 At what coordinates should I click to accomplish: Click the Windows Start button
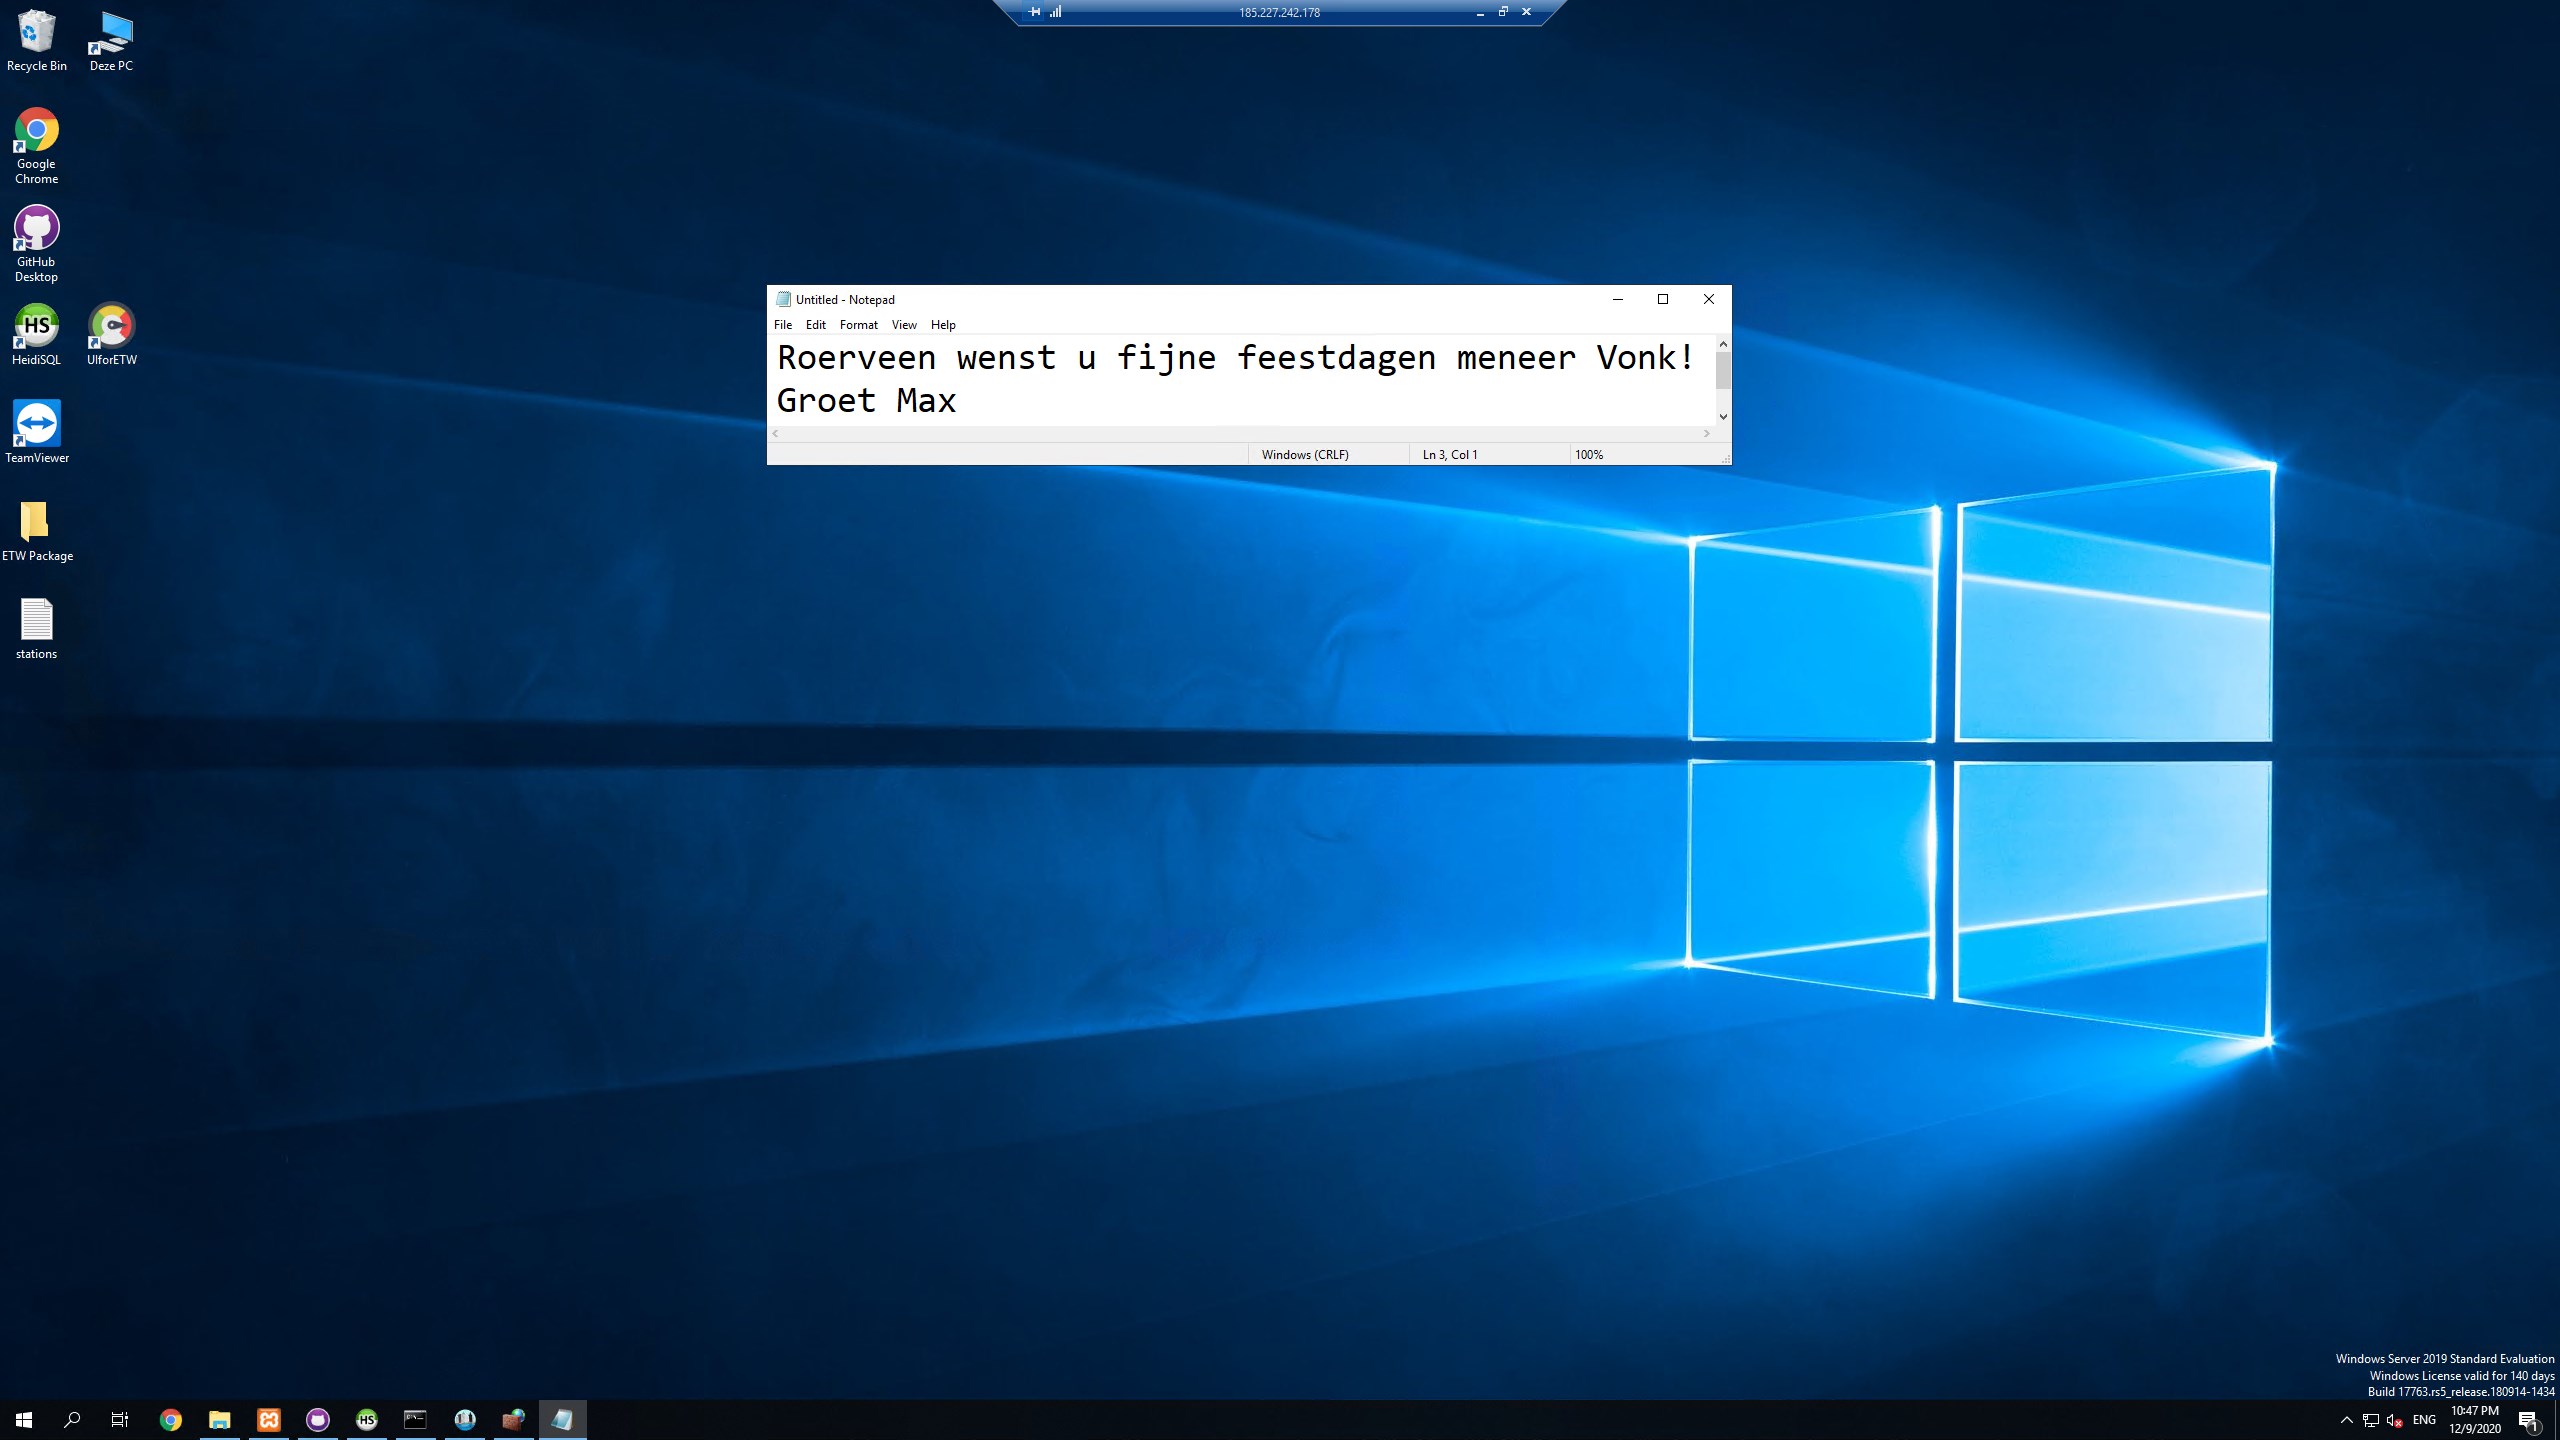point(24,1419)
